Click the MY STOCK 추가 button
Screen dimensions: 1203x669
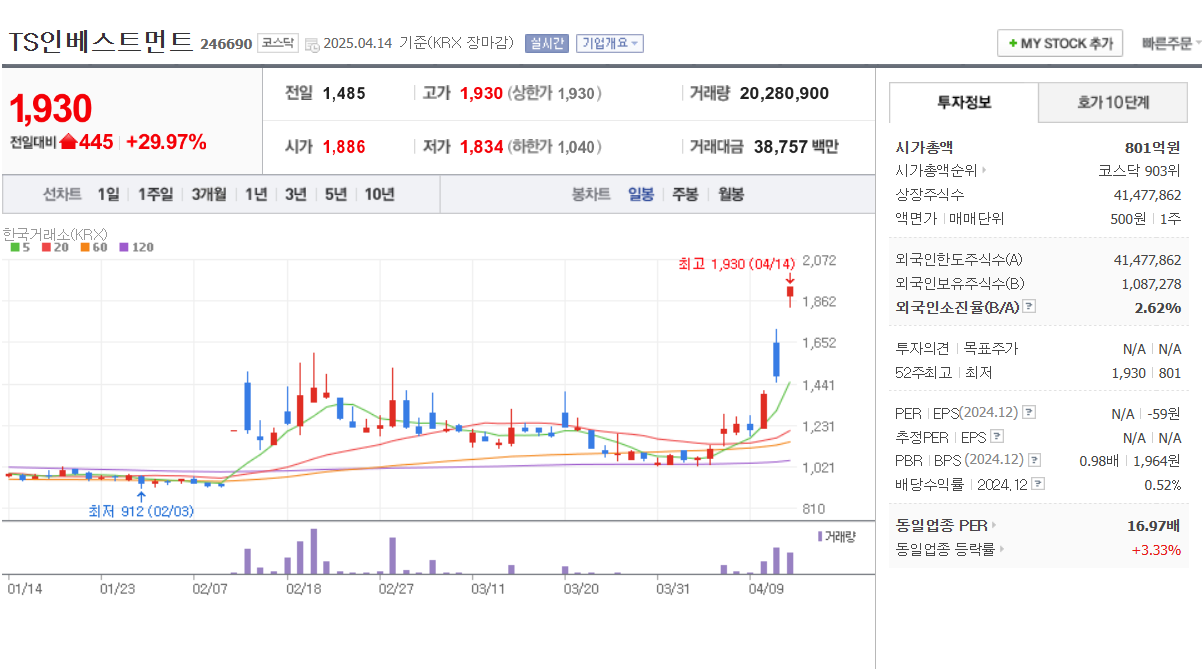pos(1060,43)
